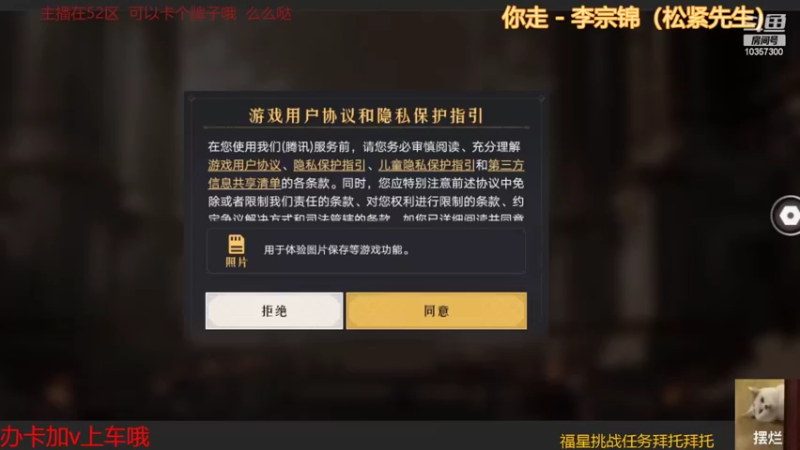Screen dimensions: 800x450
Task: Click the room number 10357300
Action: (763, 52)
